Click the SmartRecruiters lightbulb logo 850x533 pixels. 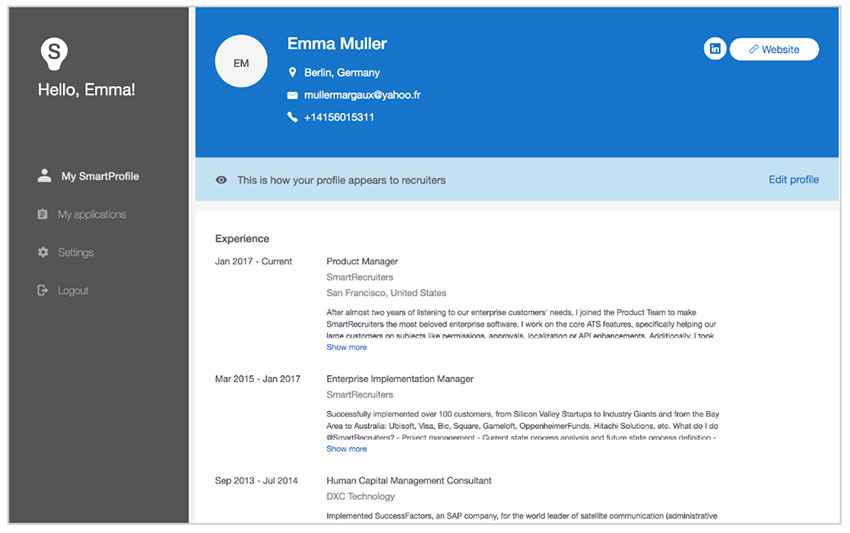click(54, 54)
